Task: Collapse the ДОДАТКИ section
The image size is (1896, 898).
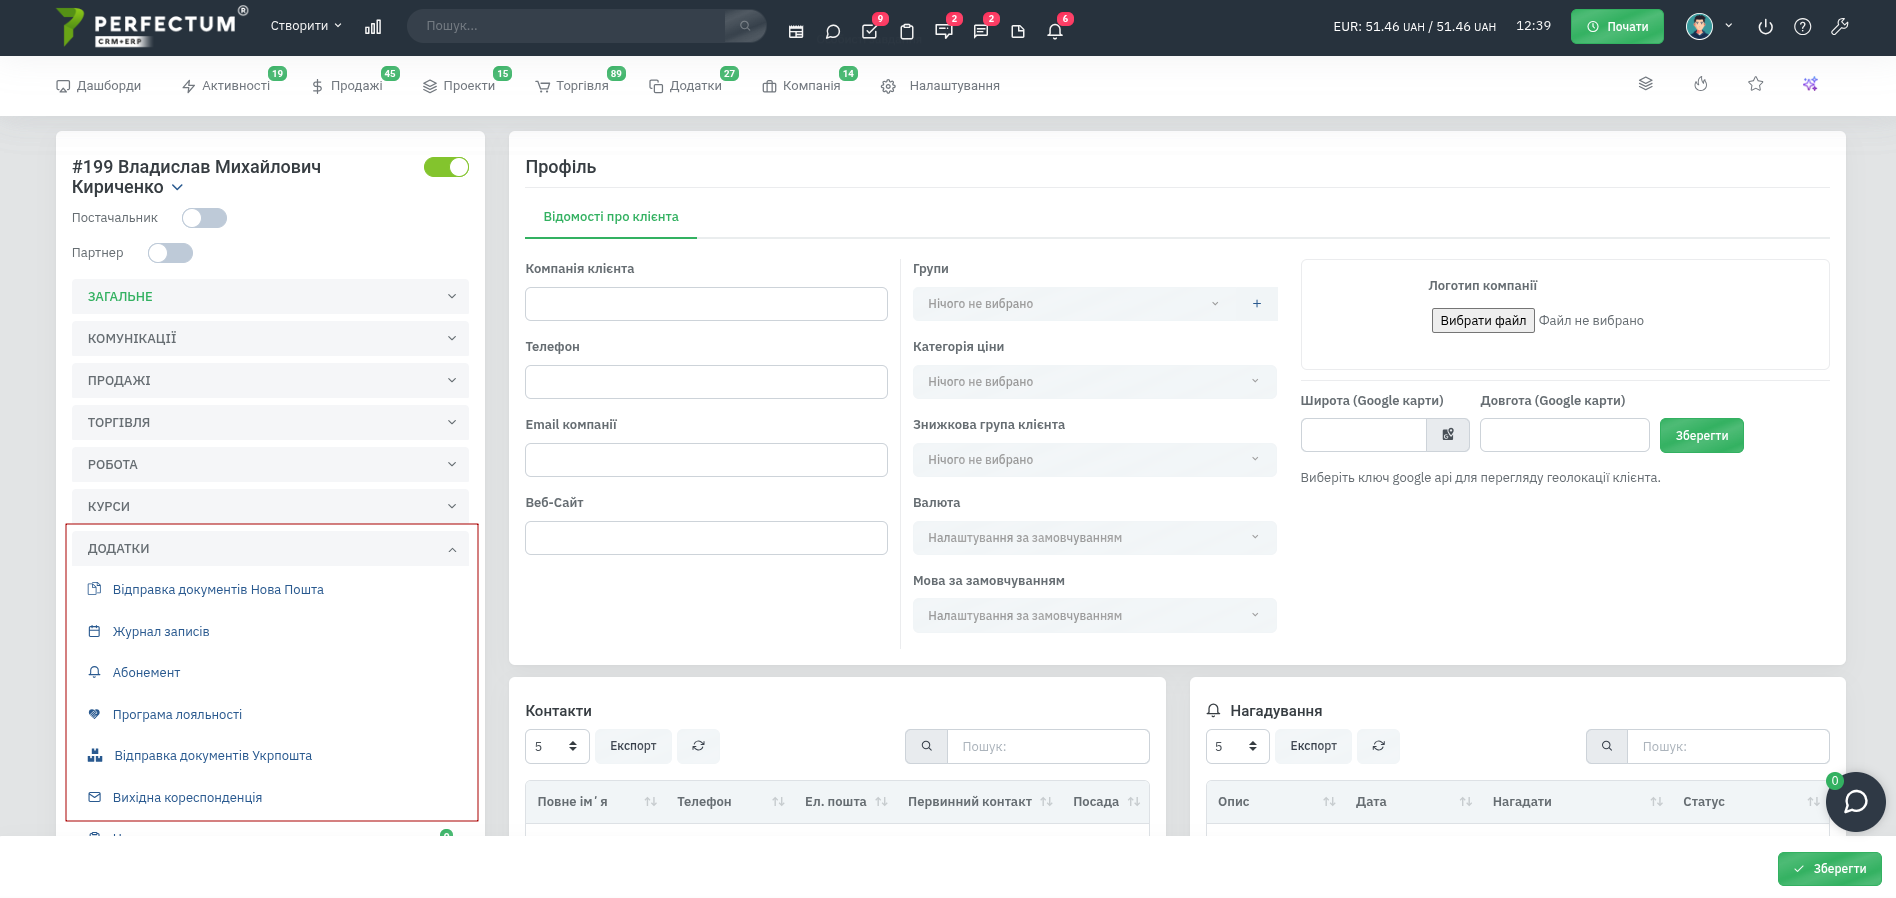Action: [270, 549]
